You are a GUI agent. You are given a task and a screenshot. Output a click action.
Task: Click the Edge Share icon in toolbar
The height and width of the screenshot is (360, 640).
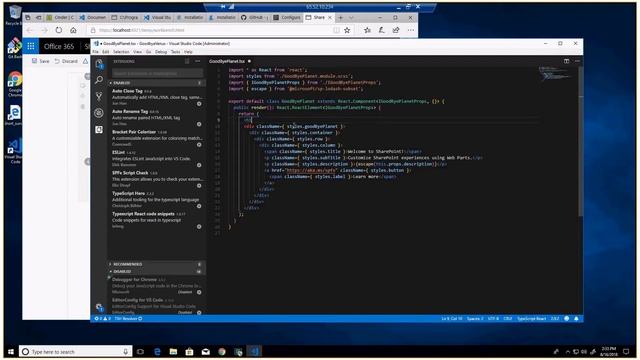pyautogui.click(x=396, y=30)
